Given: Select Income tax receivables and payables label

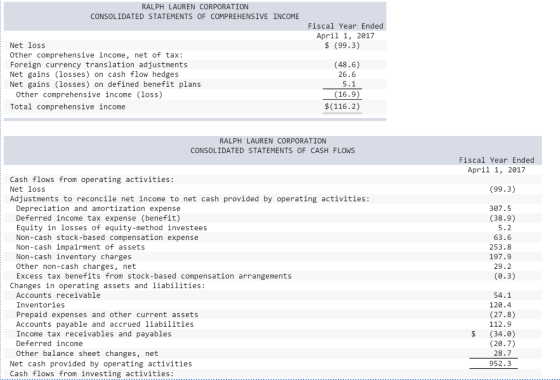Looking at the screenshot, I should tap(94, 334).
